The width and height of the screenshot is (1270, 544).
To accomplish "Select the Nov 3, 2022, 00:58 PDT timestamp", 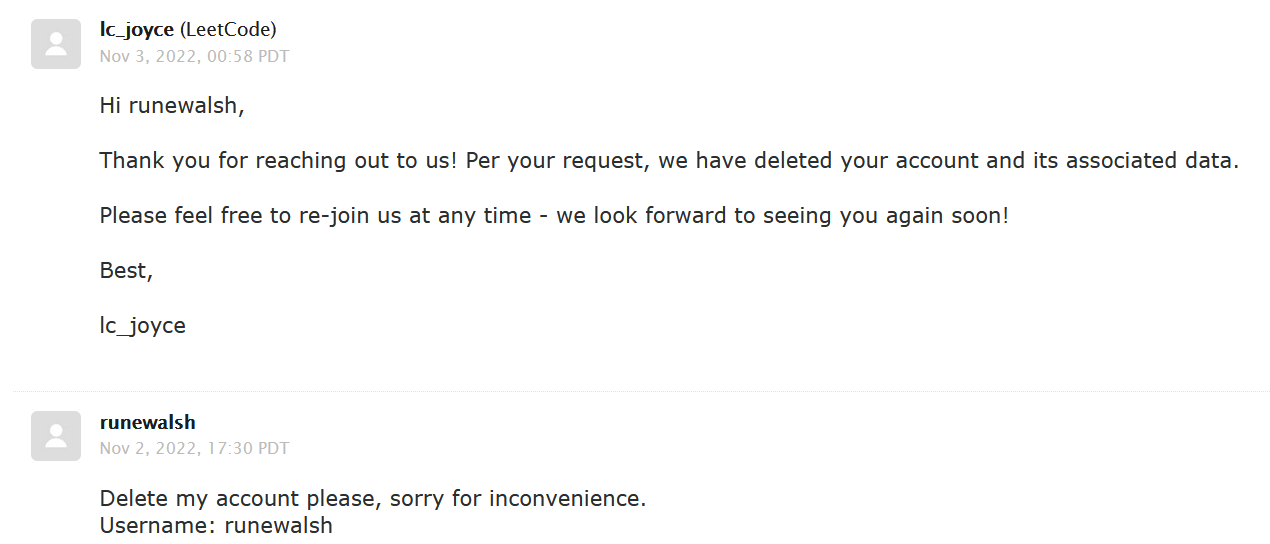I will coord(194,56).
